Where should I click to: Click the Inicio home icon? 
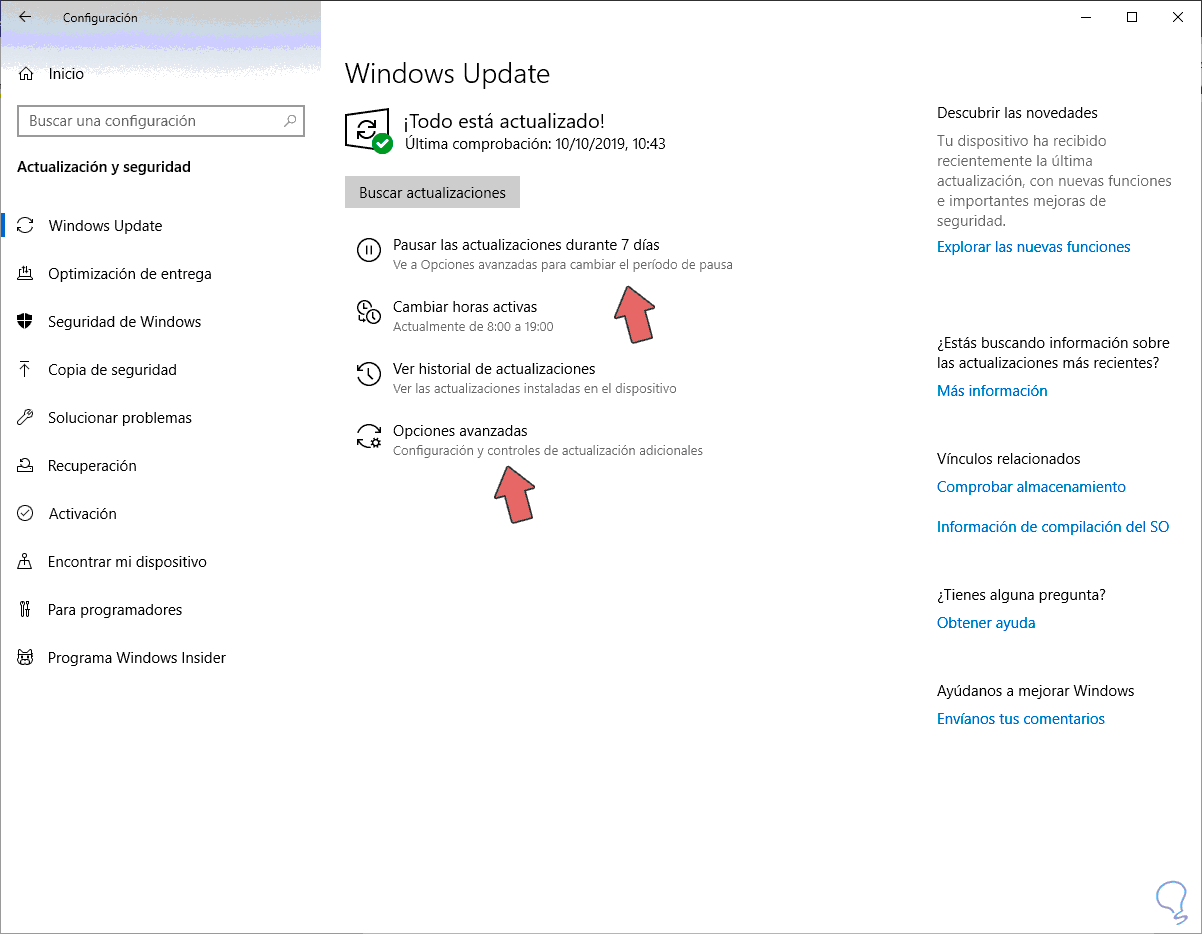coord(26,74)
